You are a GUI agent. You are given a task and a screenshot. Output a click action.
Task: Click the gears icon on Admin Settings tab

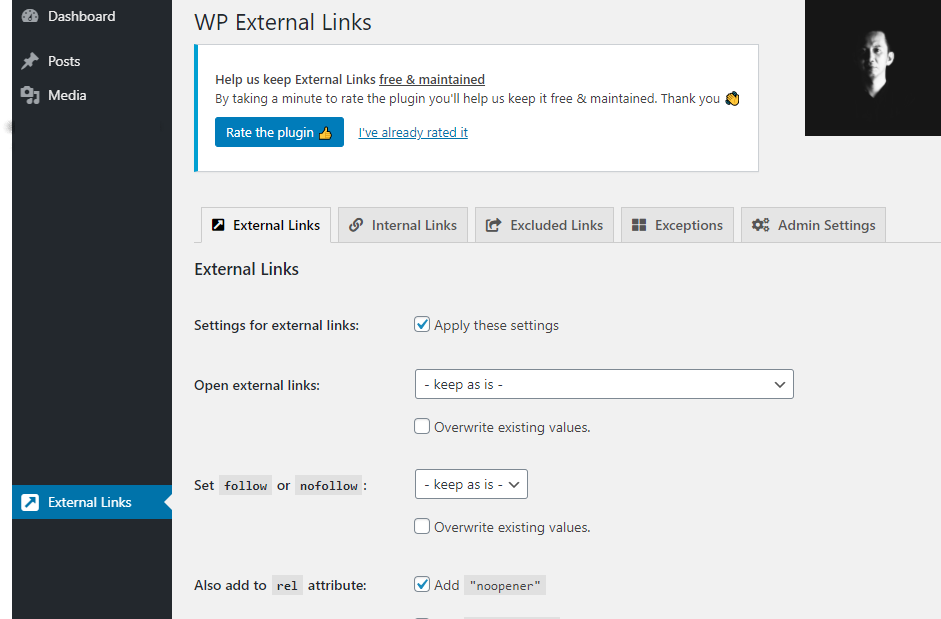[x=760, y=225]
